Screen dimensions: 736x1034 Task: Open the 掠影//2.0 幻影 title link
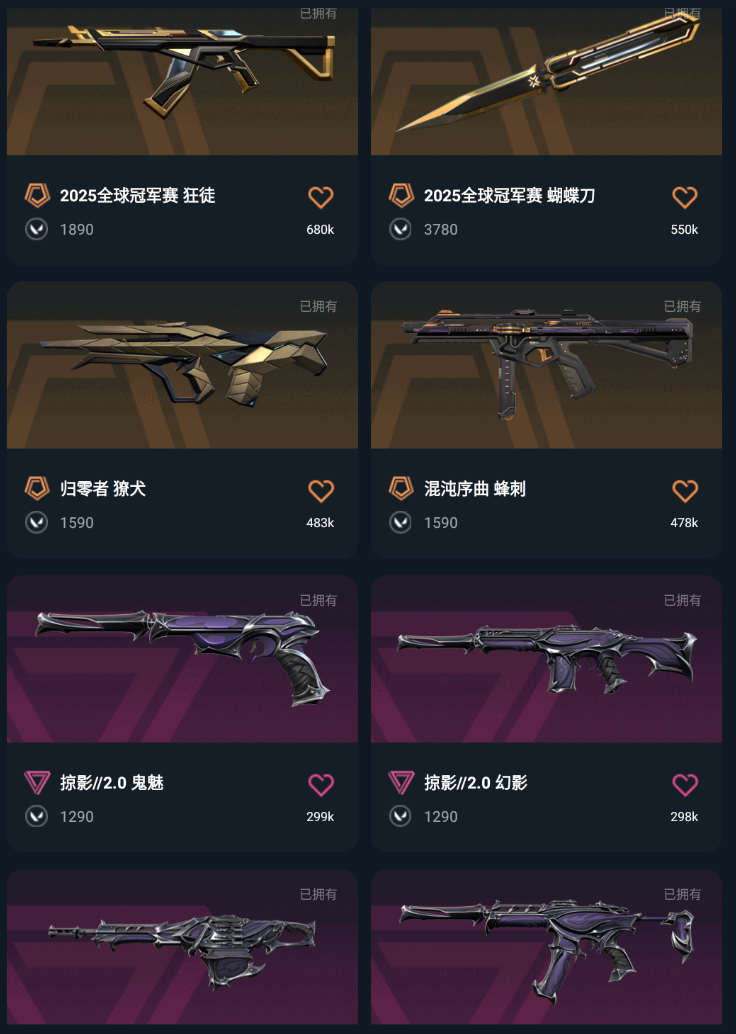point(475,783)
